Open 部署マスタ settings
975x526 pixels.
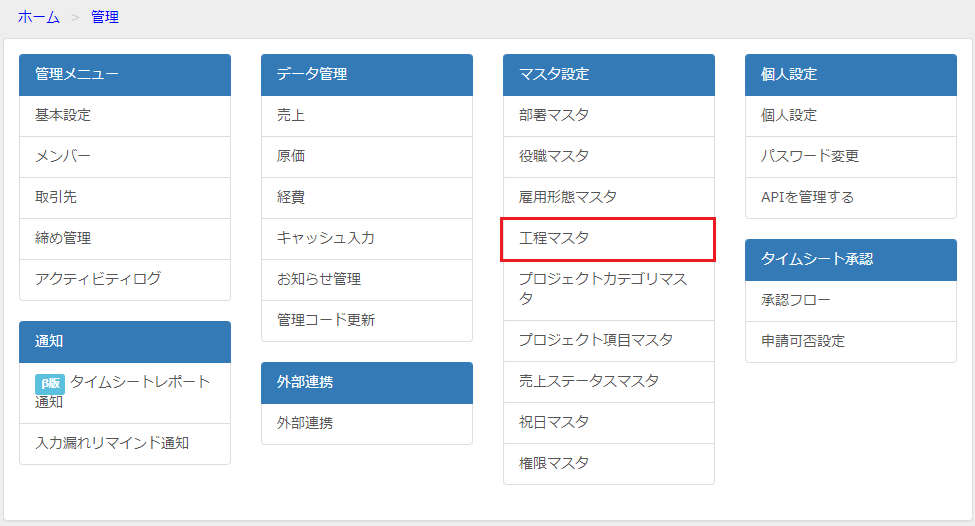[x=609, y=116]
